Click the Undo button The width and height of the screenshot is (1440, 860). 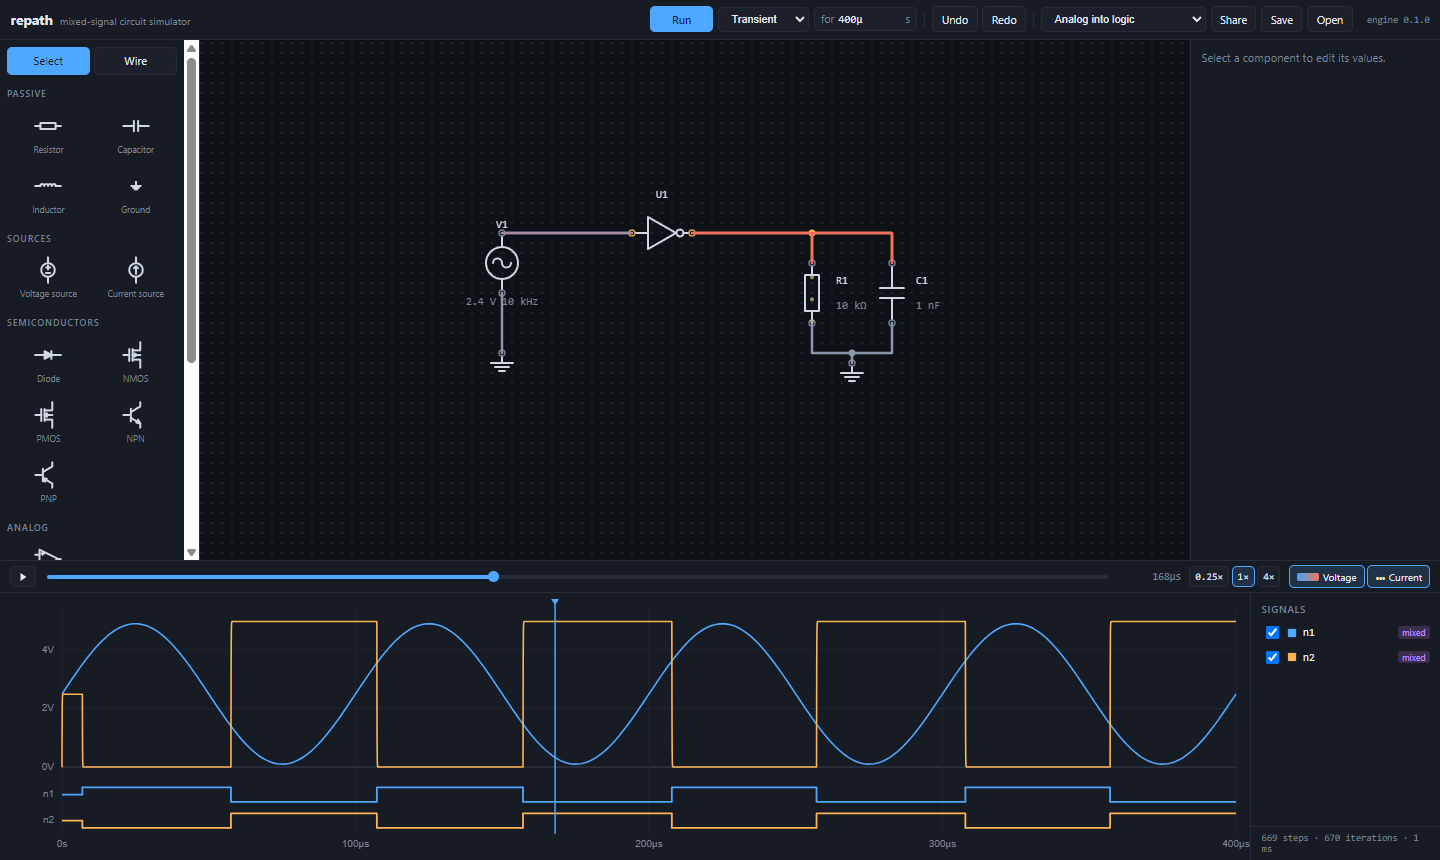pyautogui.click(x=955, y=19)
